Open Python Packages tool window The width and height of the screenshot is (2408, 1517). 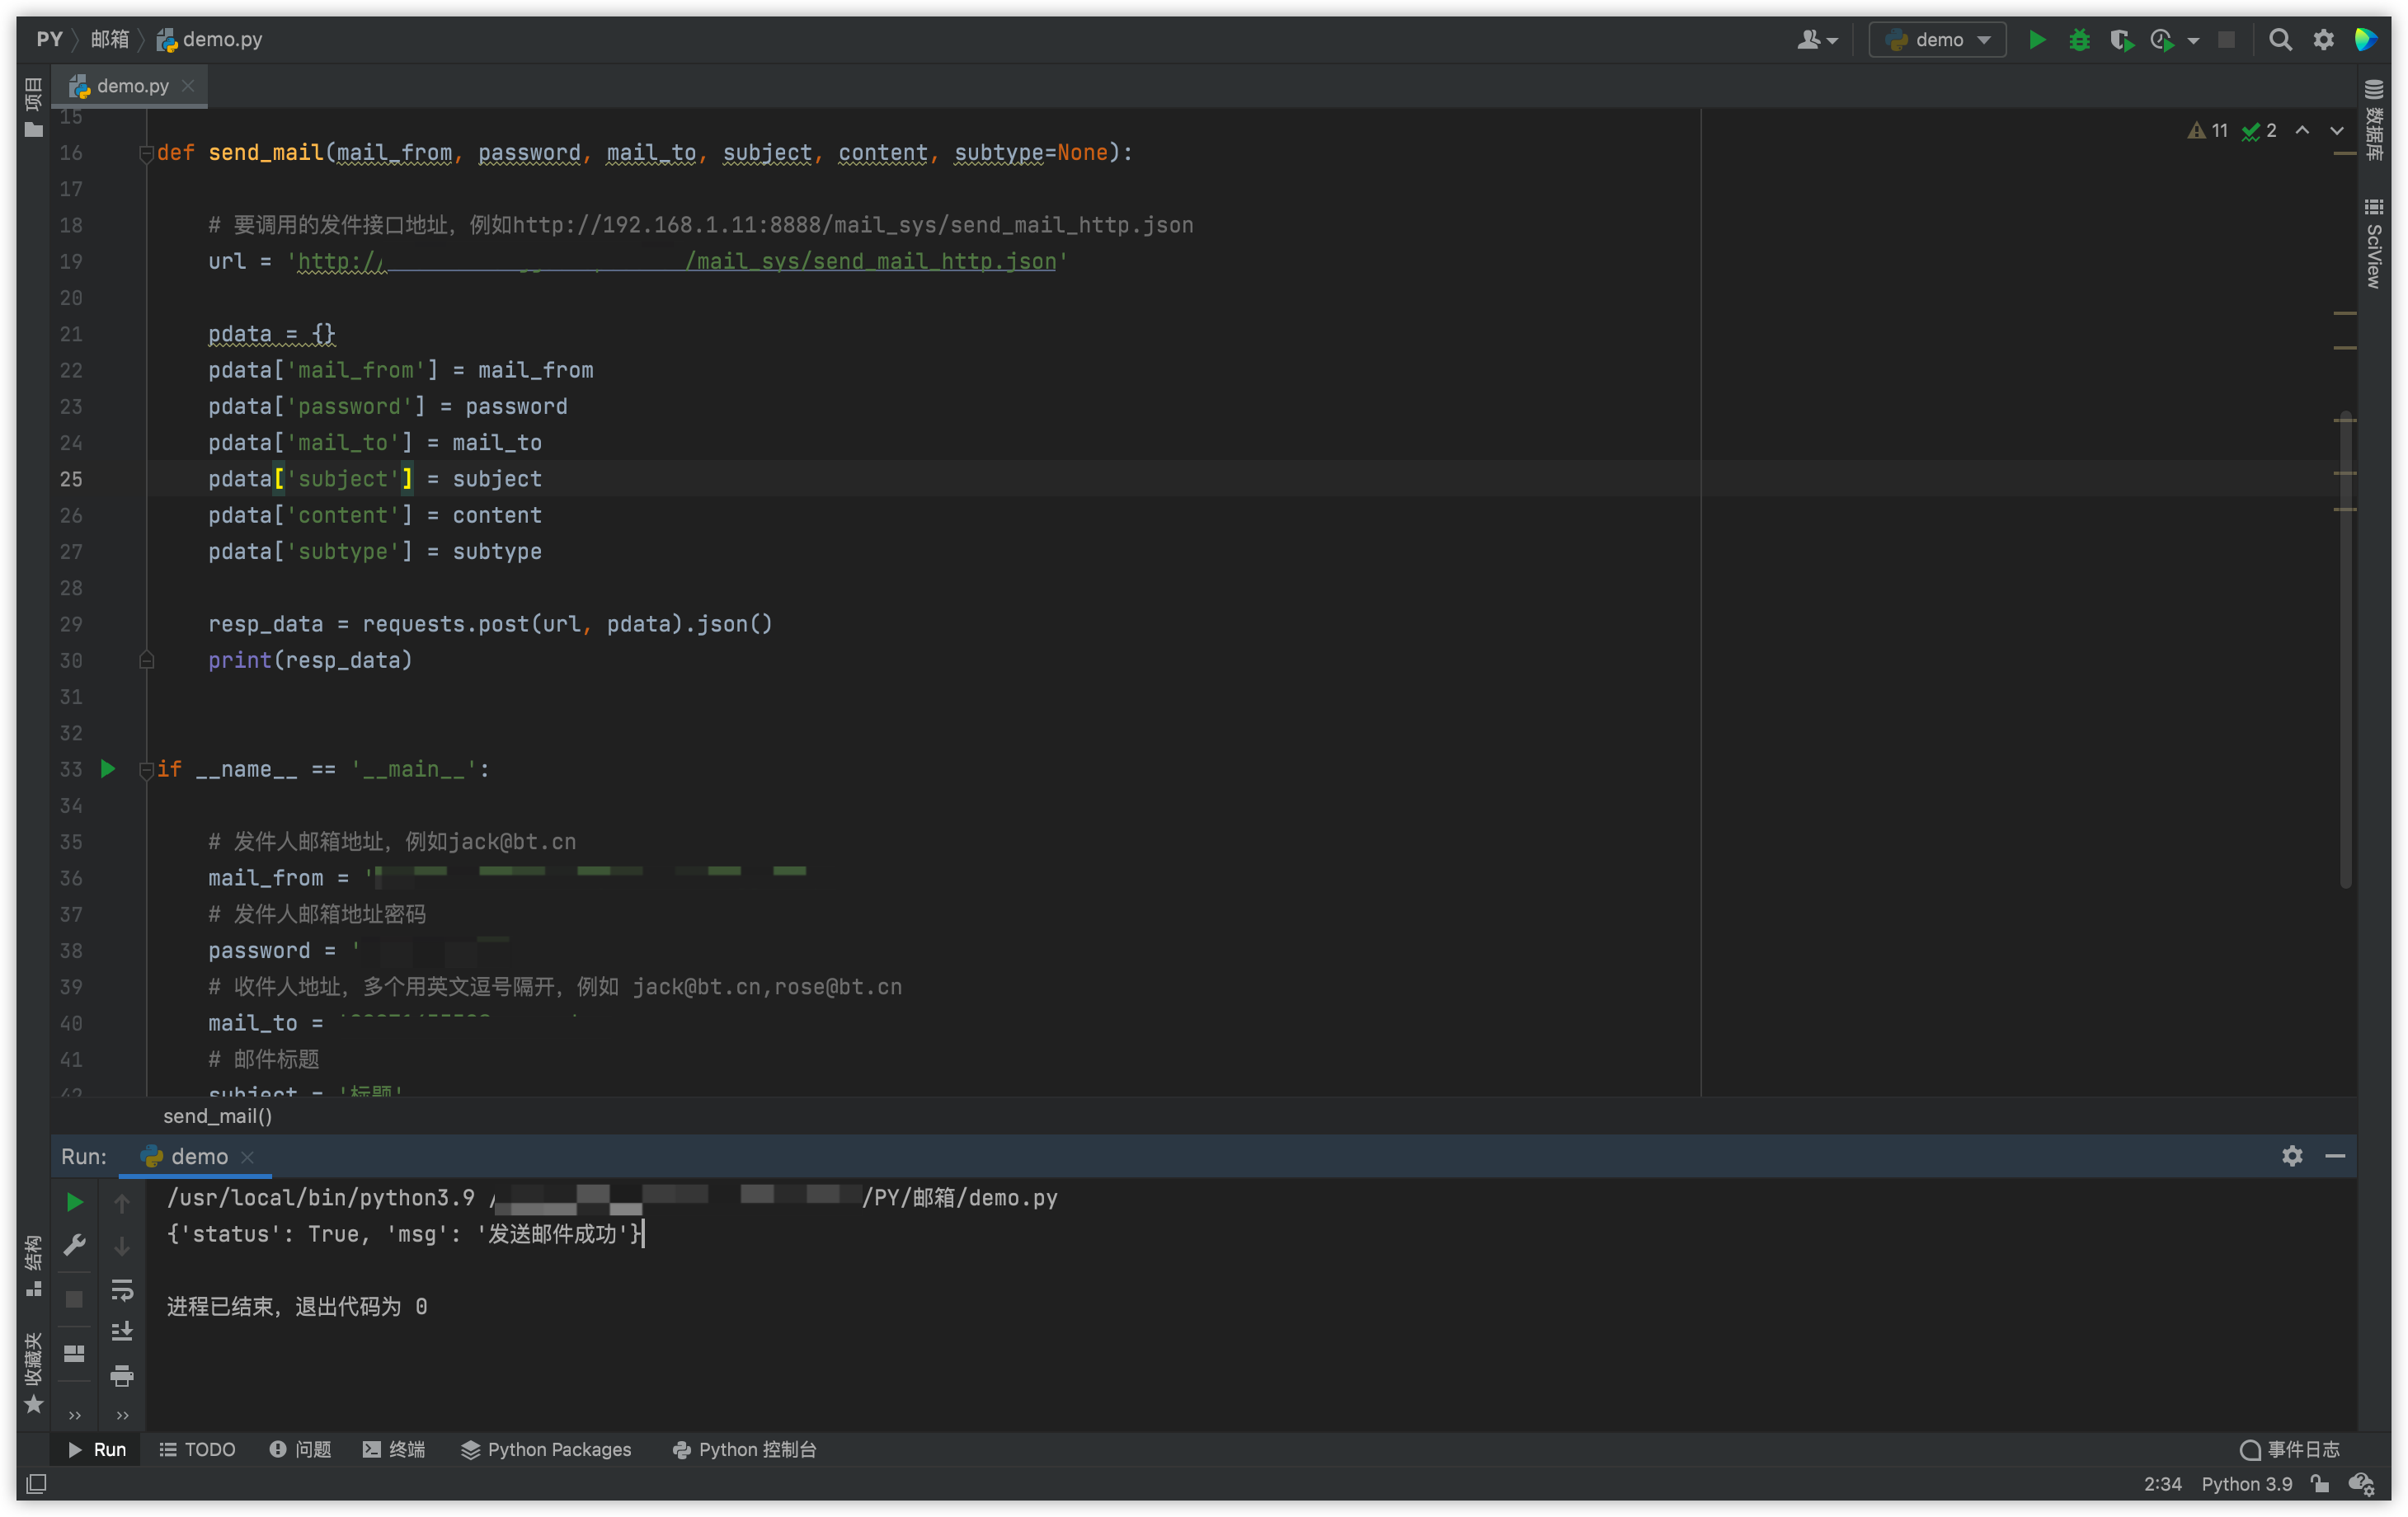(x=546, y=1450)
